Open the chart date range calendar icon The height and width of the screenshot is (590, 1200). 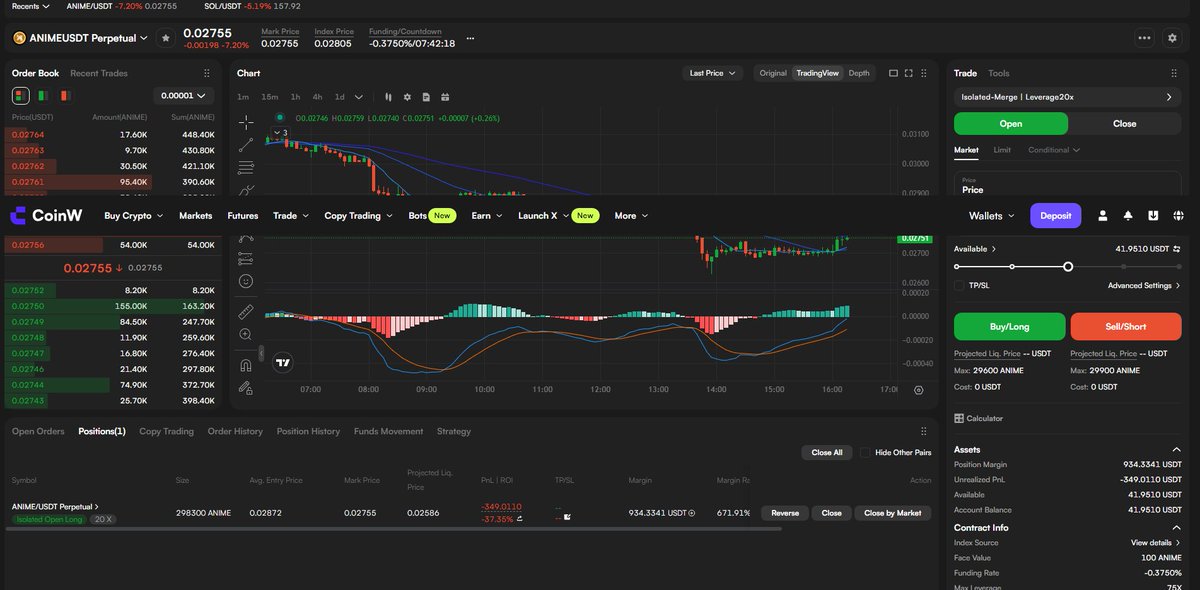point(445,97)
